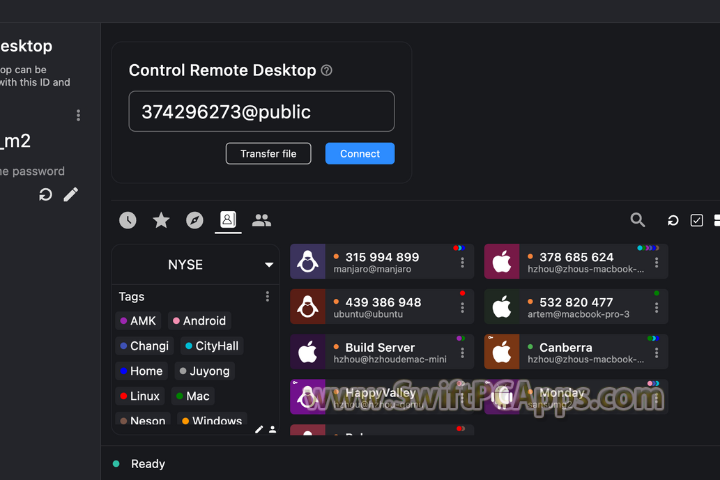Expand the NYSE address book dropdown
The image size is (720, 480).
tap(269, 265)
